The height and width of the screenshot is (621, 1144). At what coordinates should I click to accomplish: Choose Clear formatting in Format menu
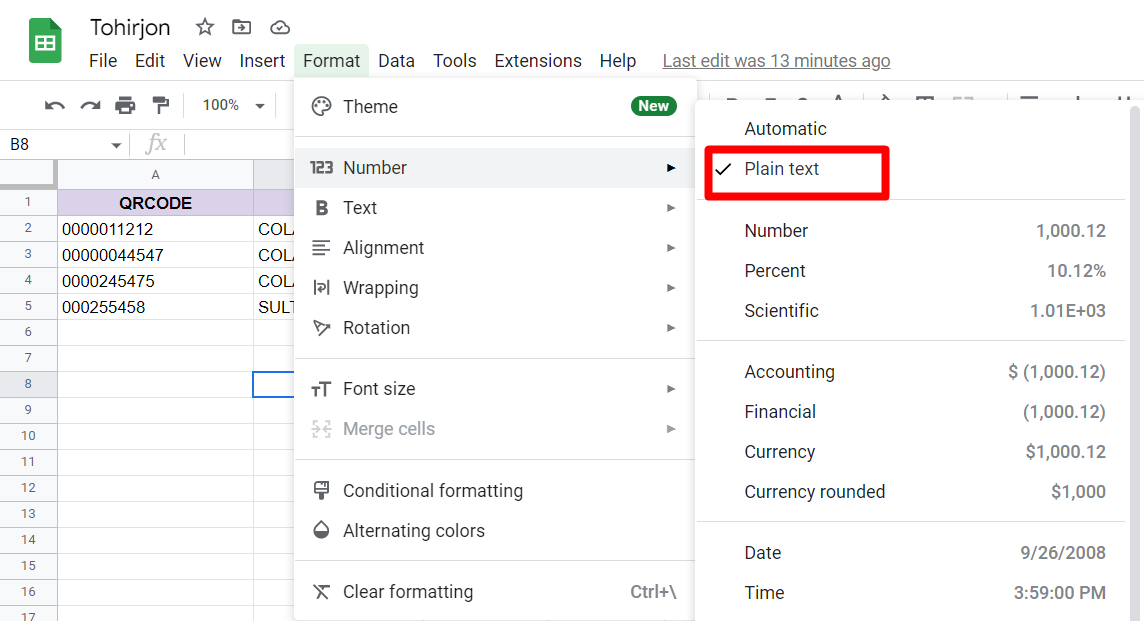[407, 592]
